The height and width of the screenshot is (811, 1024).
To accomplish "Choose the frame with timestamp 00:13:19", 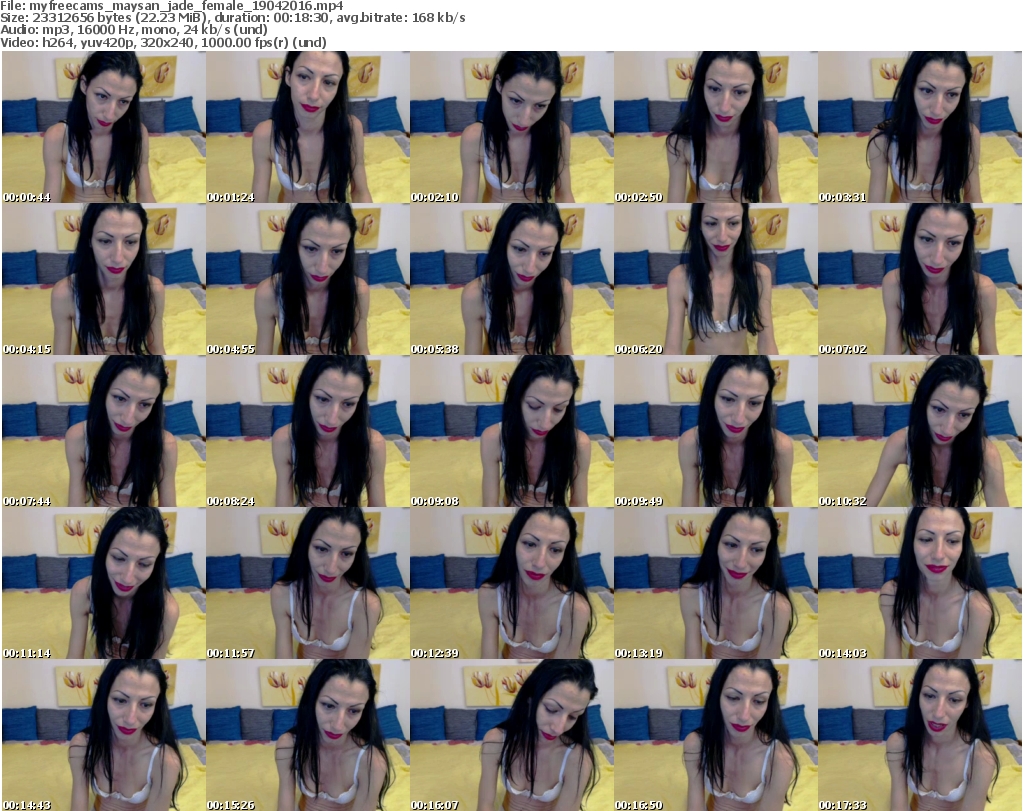I will click(716, 583).
